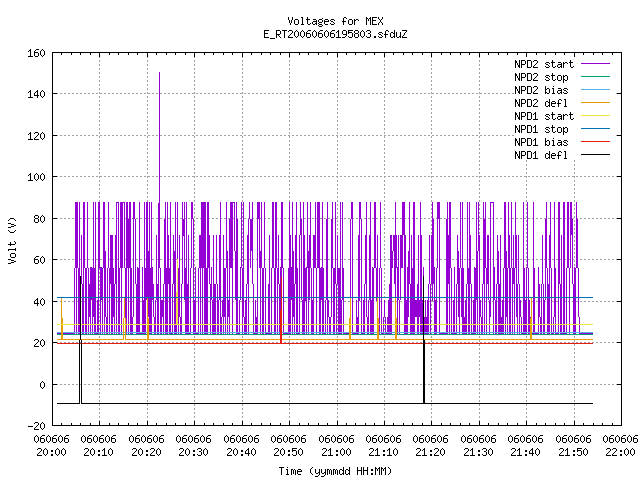The width and height of the screenshot is (640, 480).
Task: Click the 22:00 time tick label
Action: [x=620, y=452]
